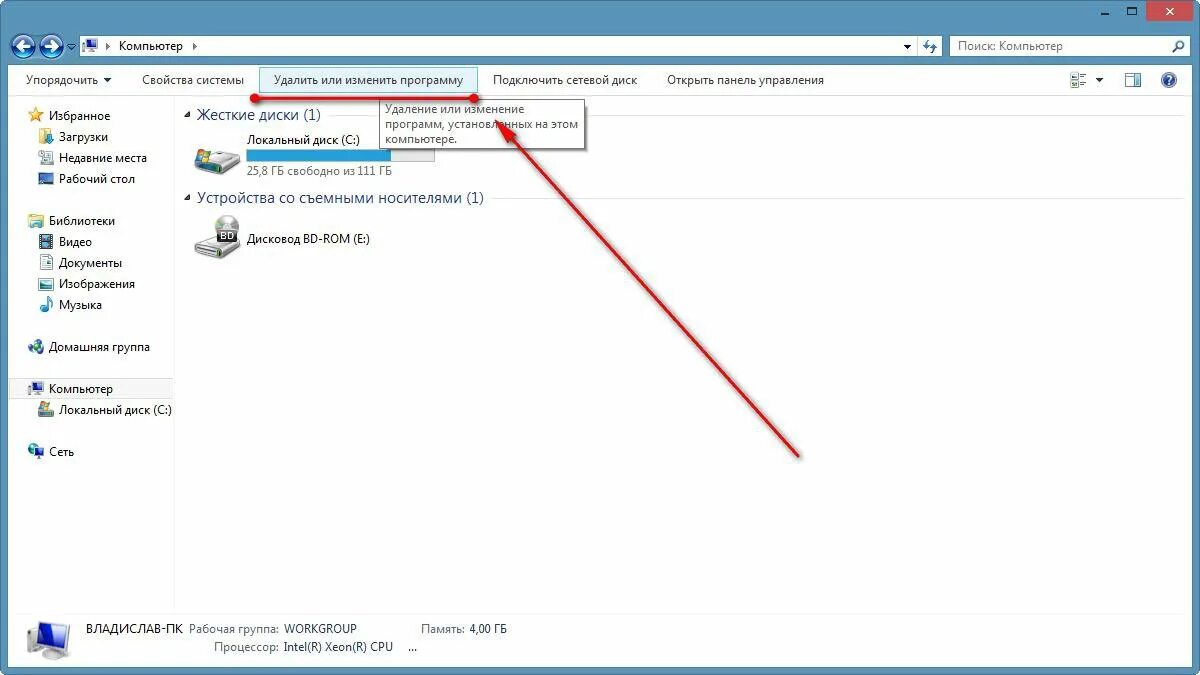Click Устройства со съемными носителями (1) header
This screenshot has width=1200, height=675.
(x=340, y=198)
